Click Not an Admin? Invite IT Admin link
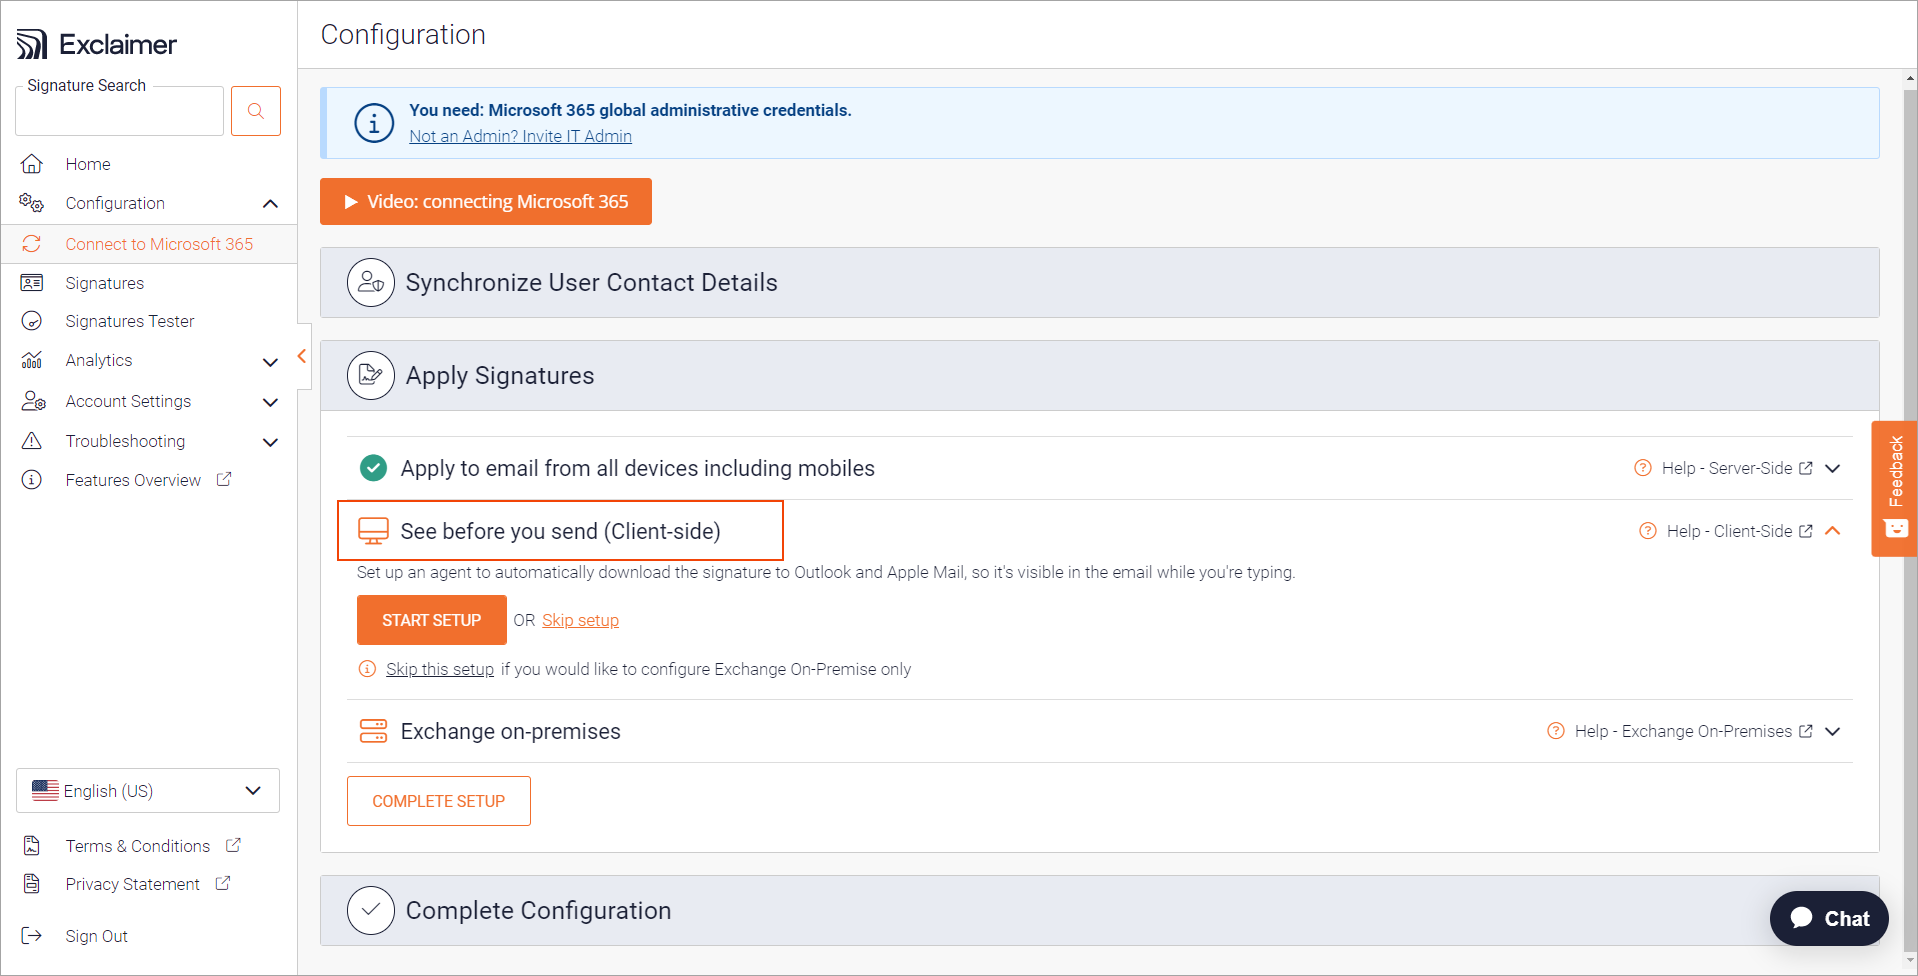 point(520,136)
